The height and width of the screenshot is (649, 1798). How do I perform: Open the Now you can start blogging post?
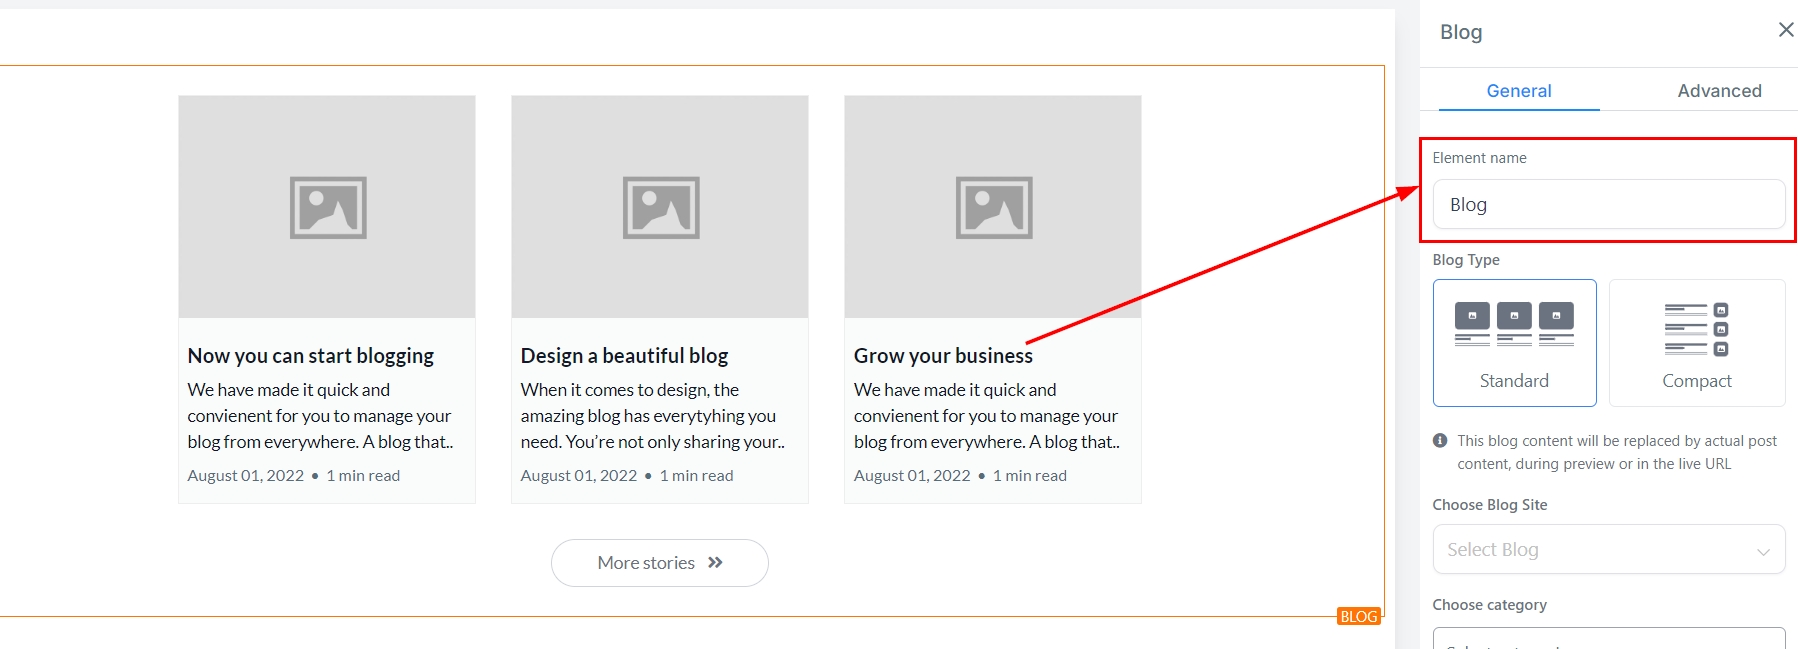[x=311, y=356]
